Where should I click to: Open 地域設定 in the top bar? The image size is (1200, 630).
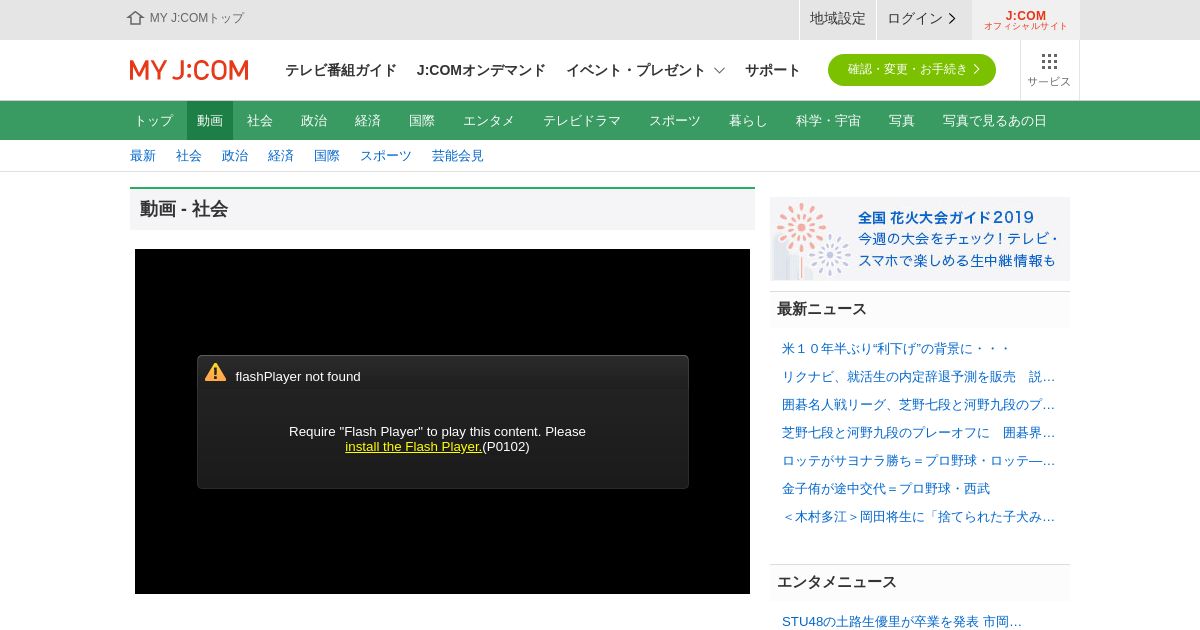(x=838, y=18)
